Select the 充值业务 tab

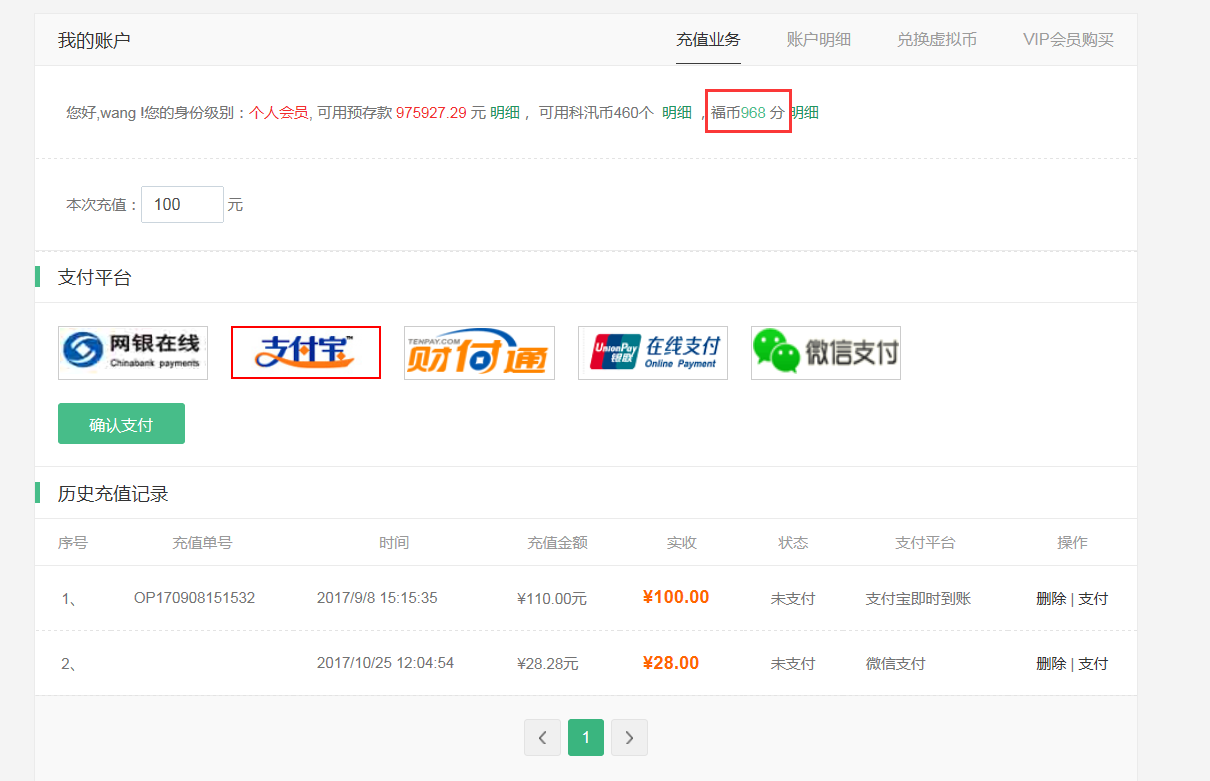coord(708,40)
